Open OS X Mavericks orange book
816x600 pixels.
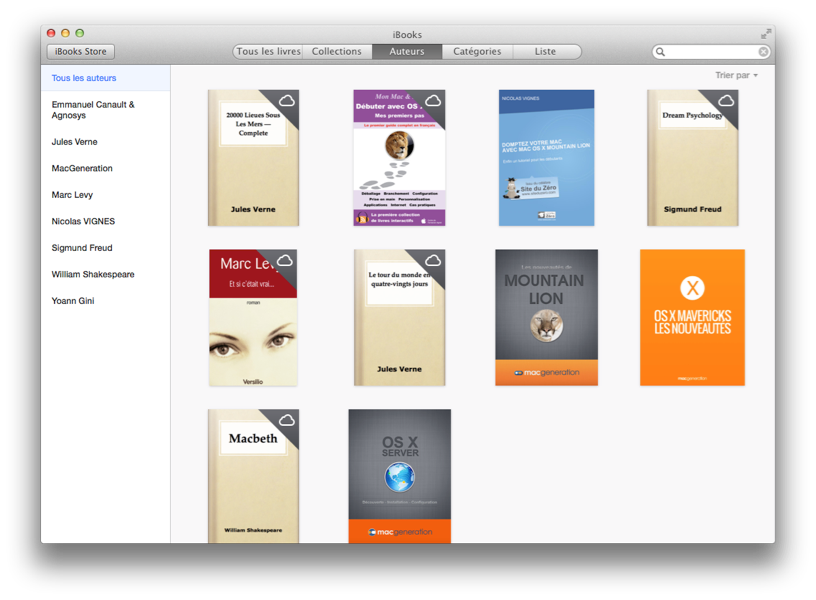click(692, 317)
